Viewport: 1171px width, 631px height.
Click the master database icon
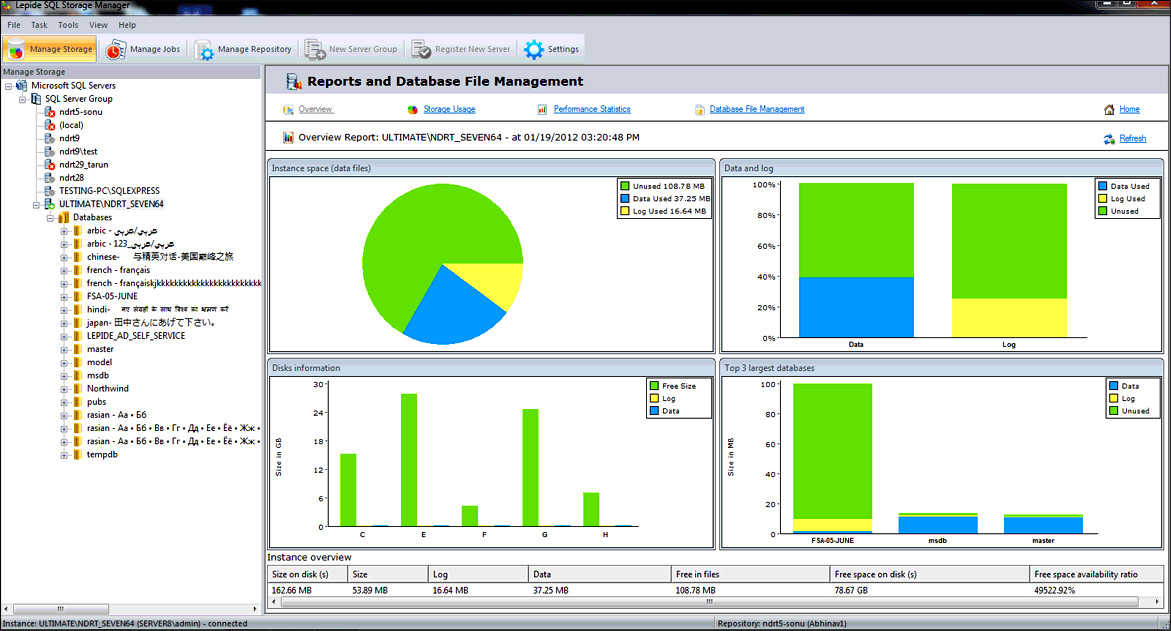coord(77,349)
